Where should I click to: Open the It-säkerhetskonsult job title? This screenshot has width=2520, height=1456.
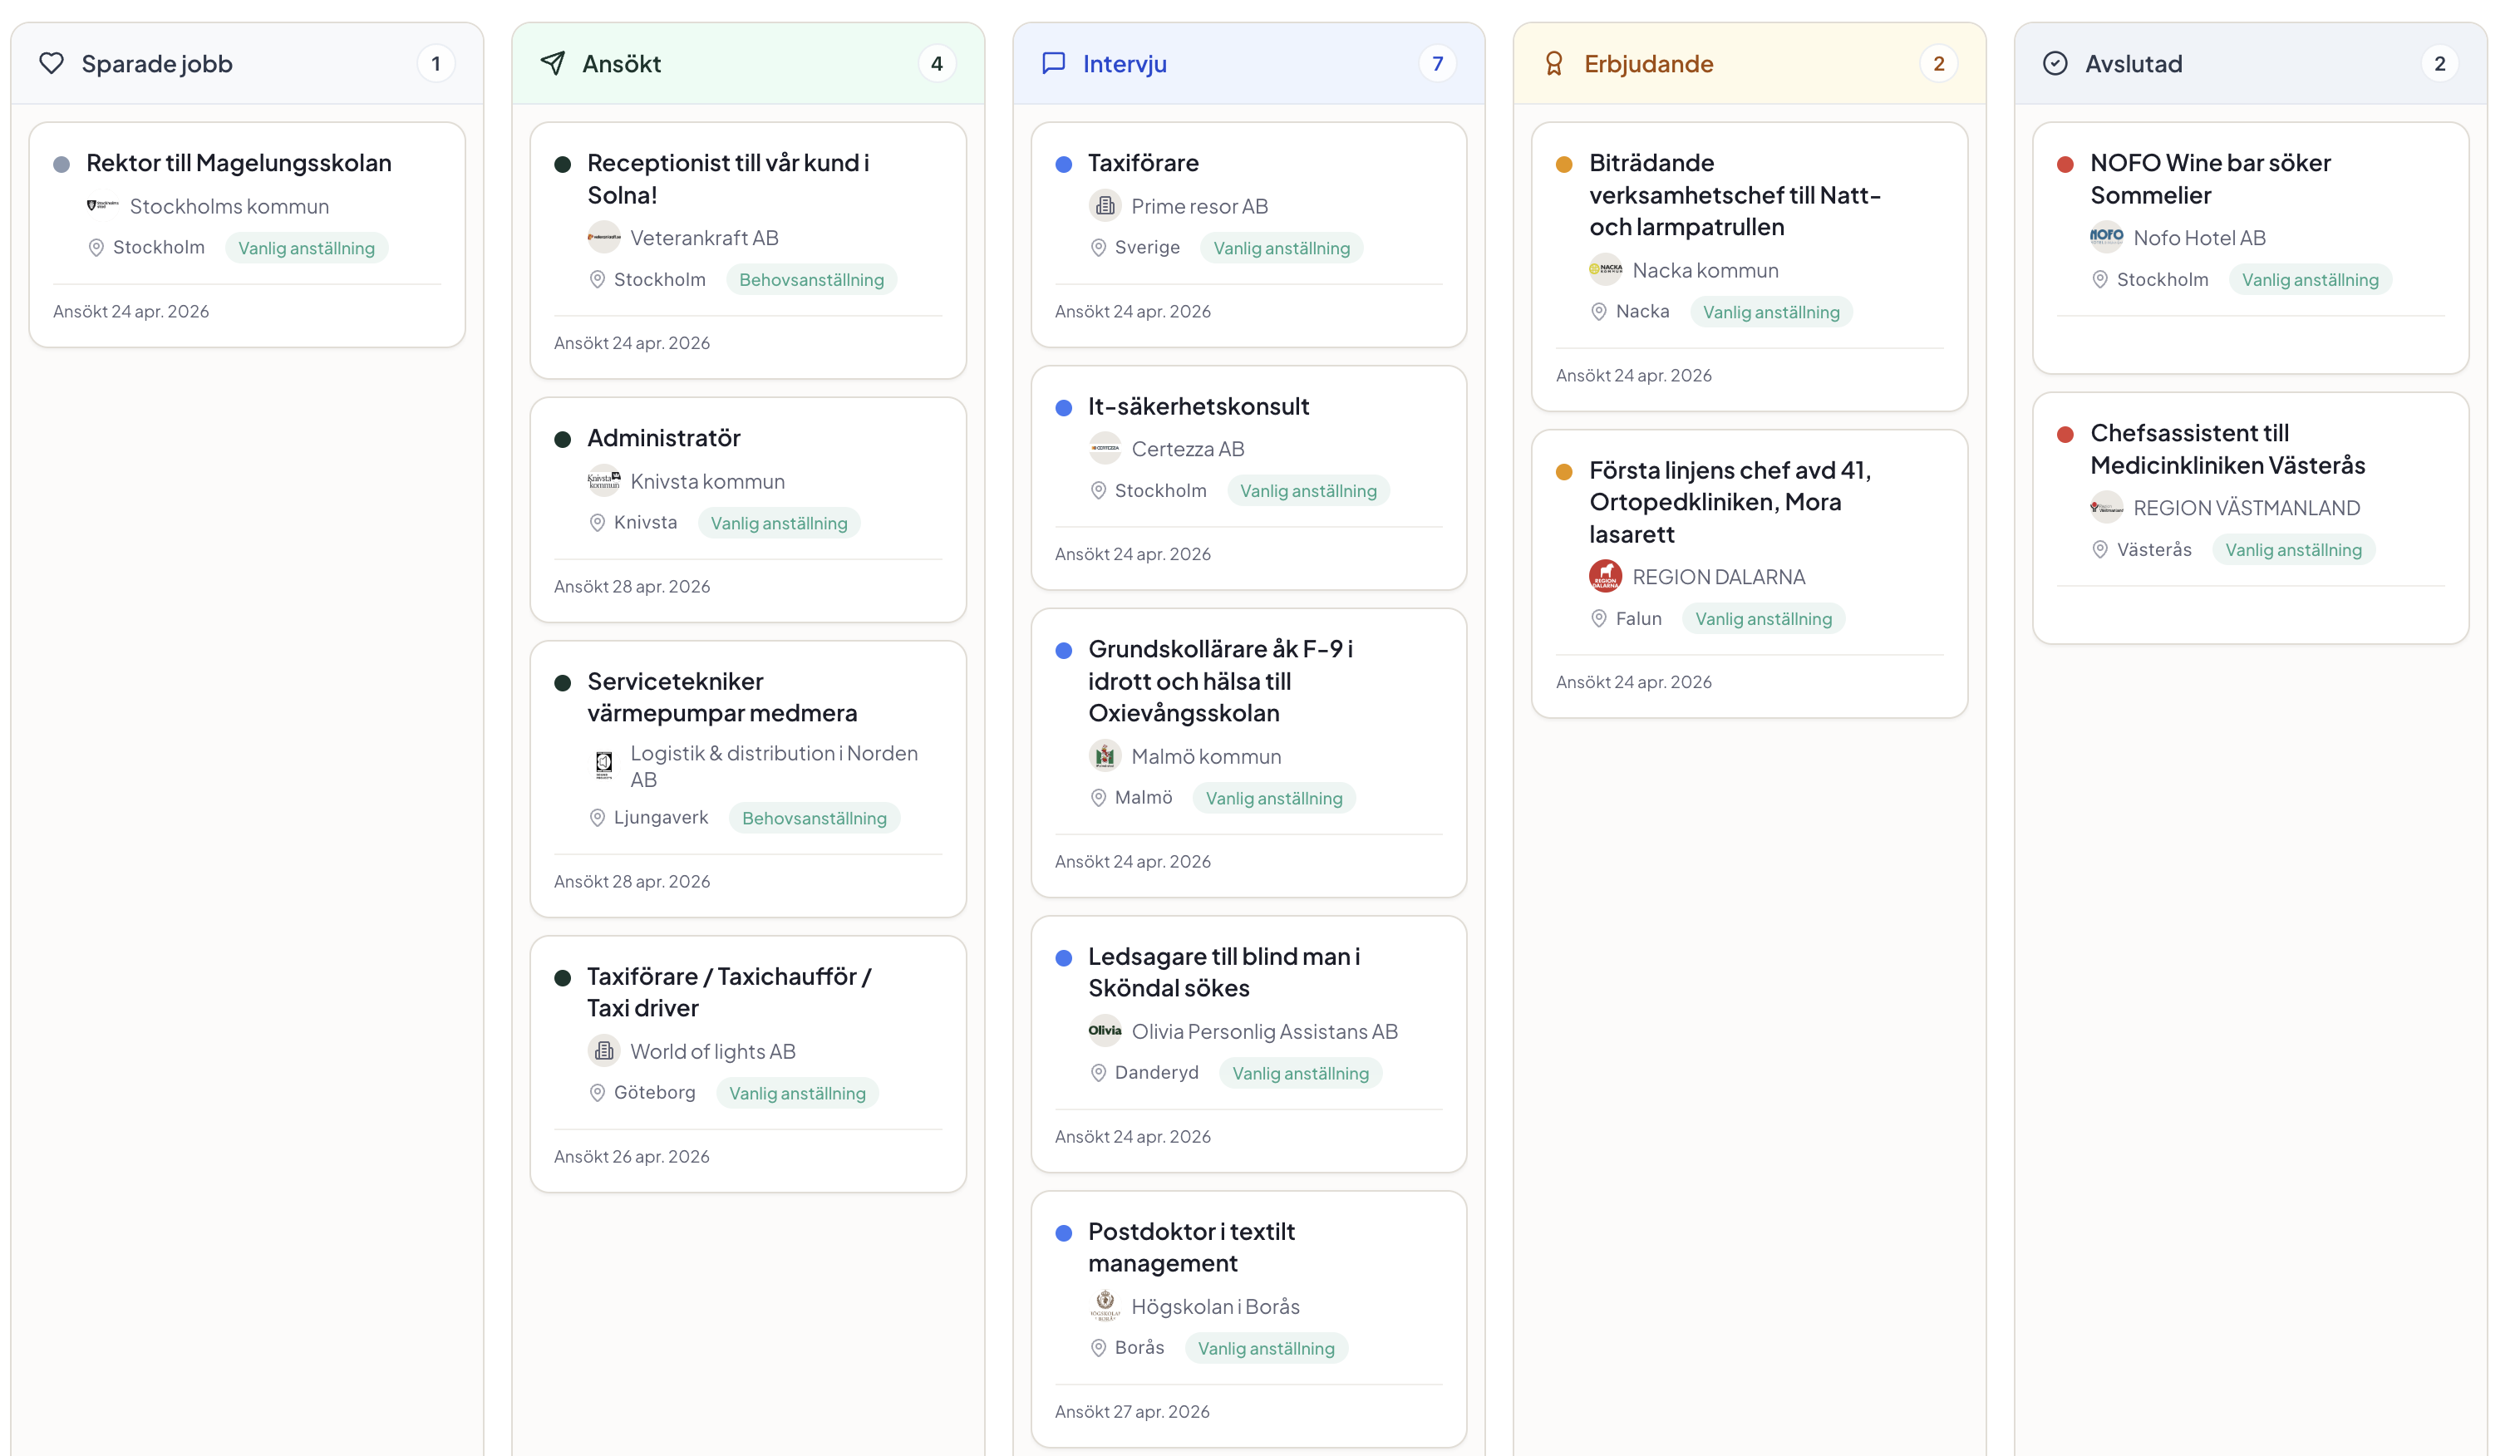(x=1199, y=406)
